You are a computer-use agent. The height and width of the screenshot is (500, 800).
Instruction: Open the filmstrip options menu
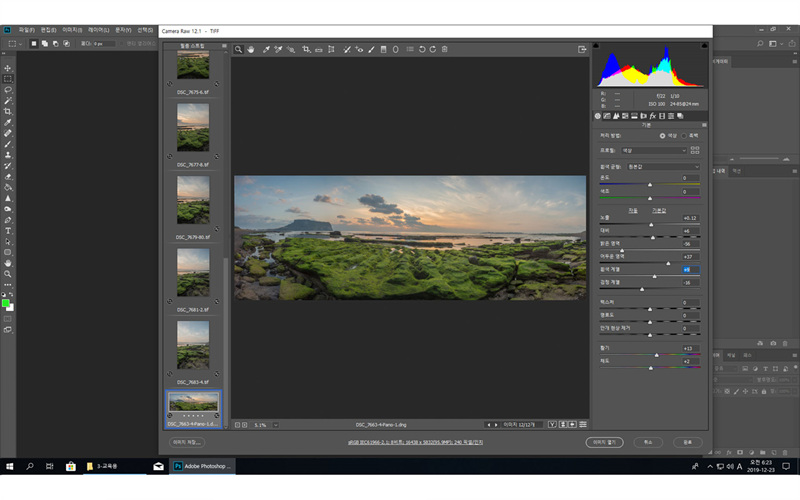(x=224, y=46)
